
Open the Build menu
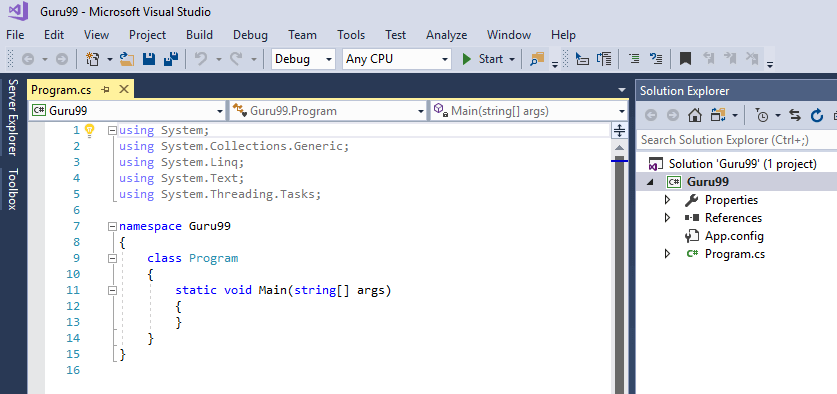(199, 35)
